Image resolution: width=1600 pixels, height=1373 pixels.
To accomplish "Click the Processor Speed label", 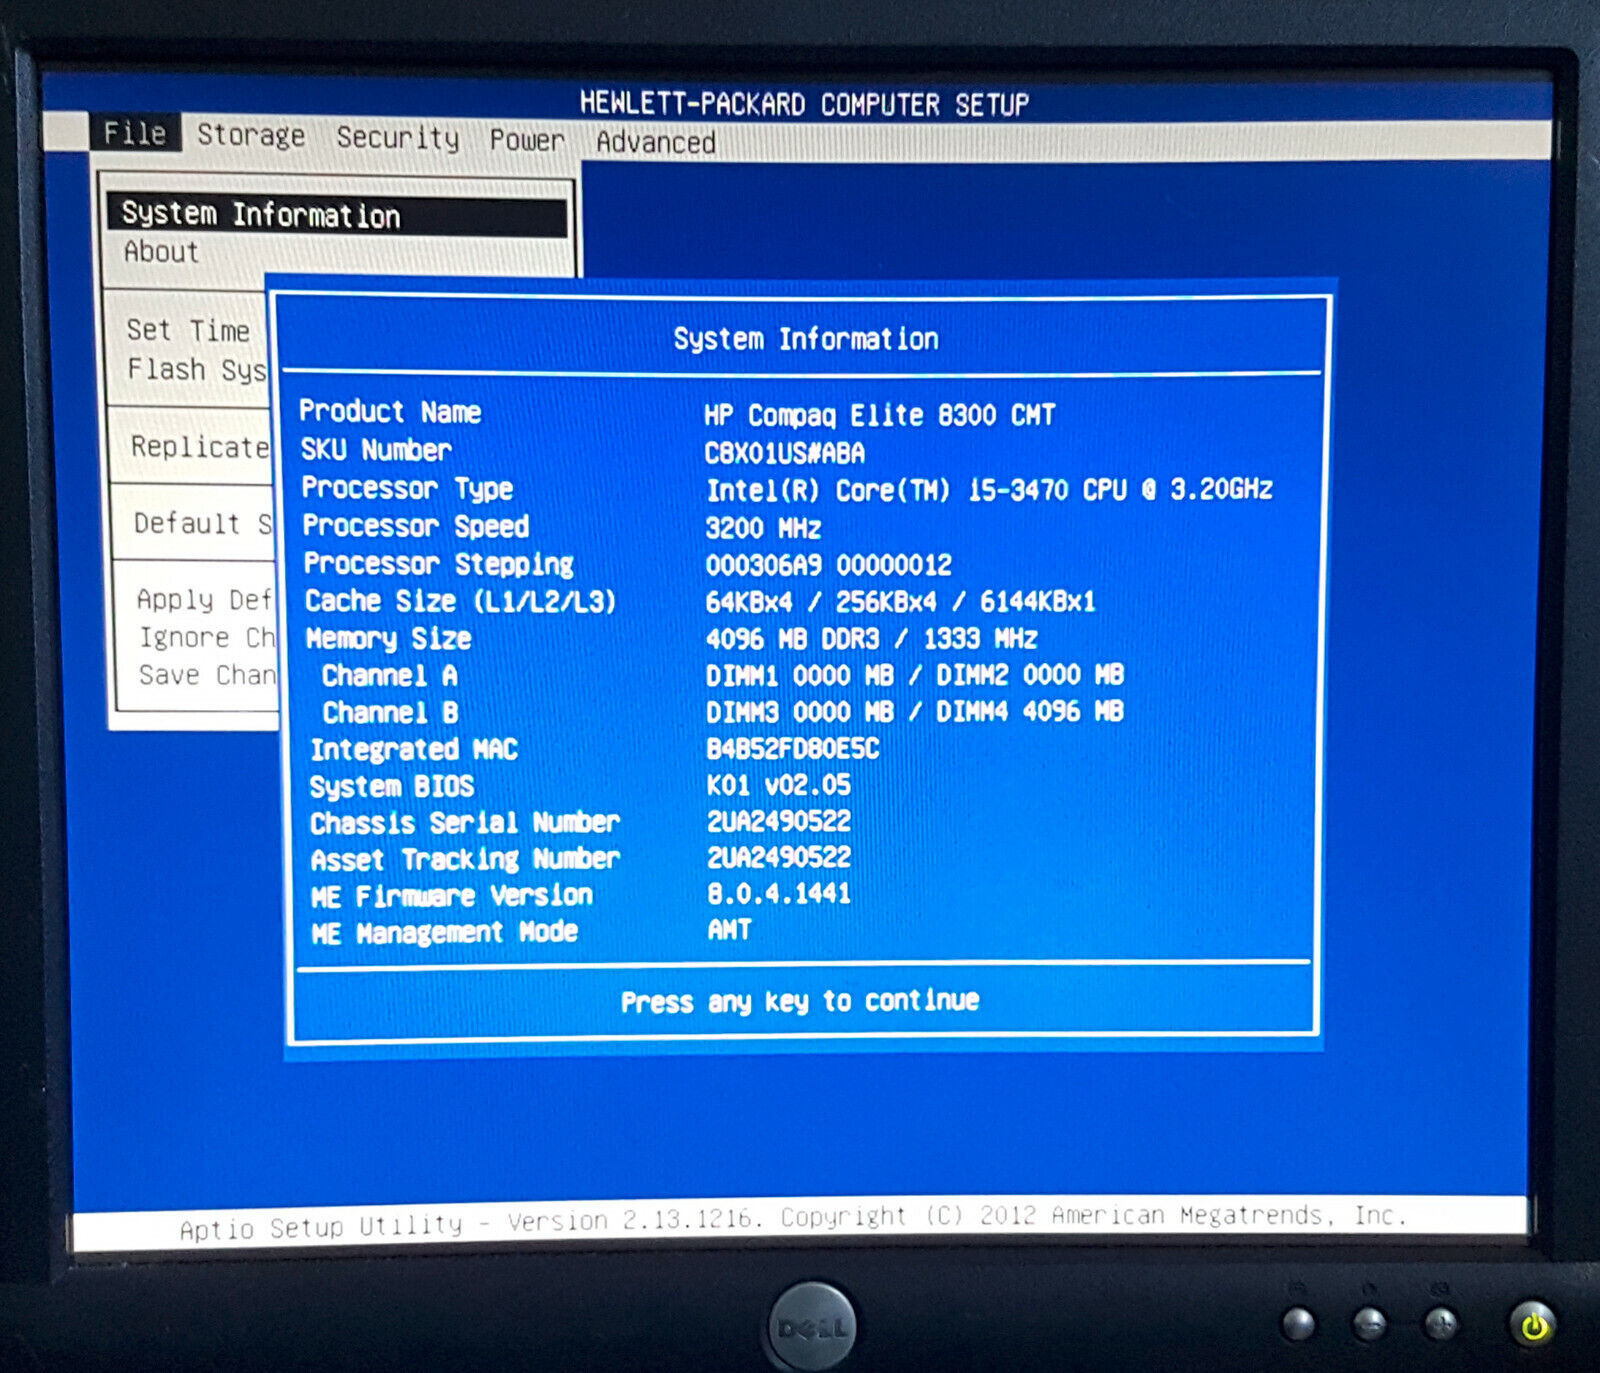I will click(x=416, y=526).
